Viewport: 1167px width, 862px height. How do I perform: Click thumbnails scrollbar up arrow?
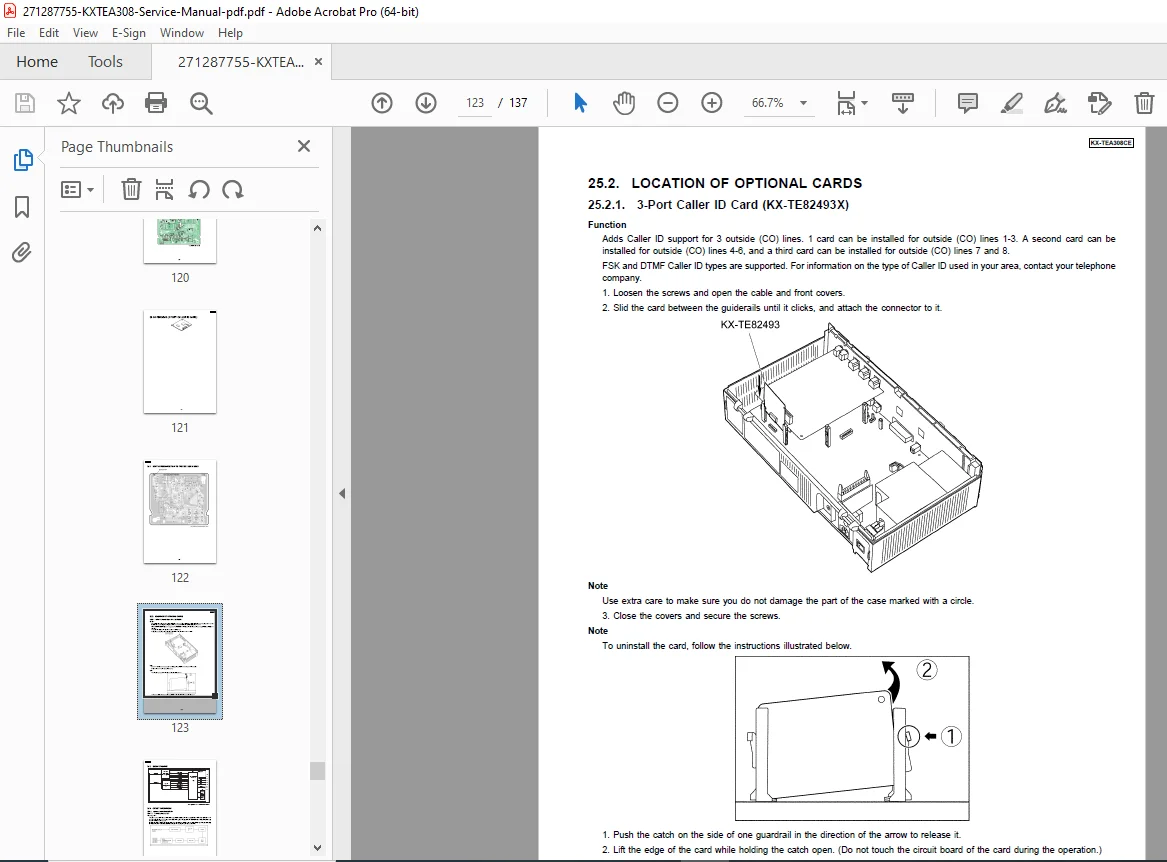(x=318, y=229)
